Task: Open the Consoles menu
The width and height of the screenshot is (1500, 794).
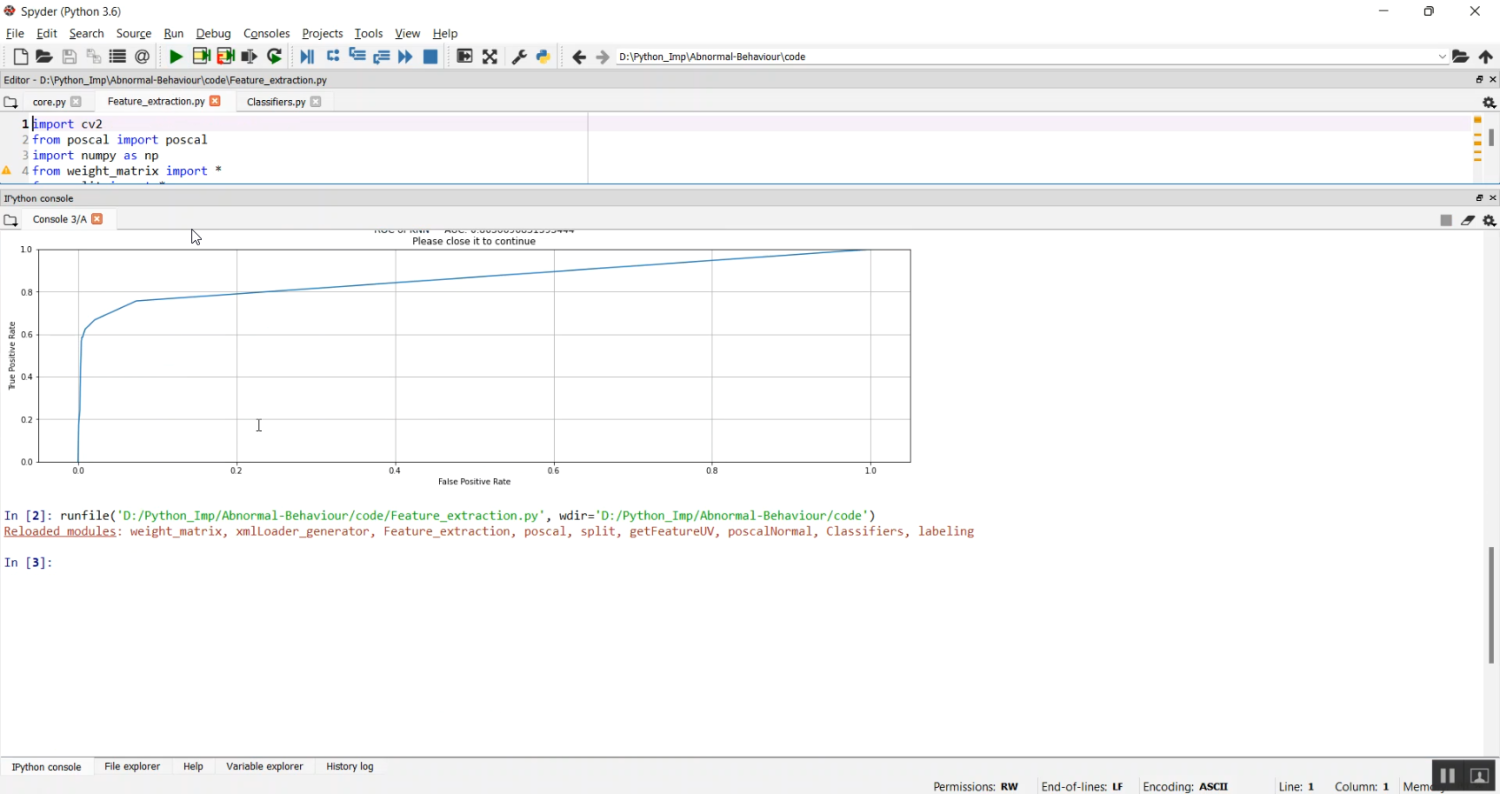Action: (266, 33)
